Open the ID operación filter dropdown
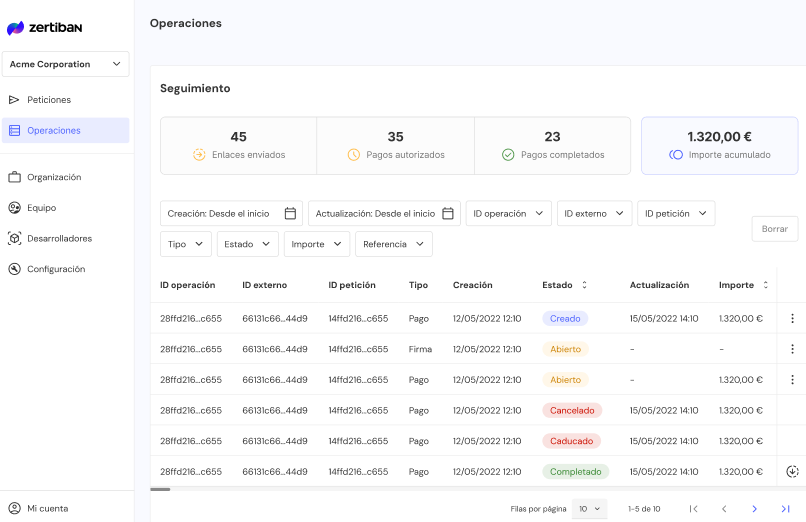Image resolution: width=806 pixels, height=522 pixels. tap(509, 213)
